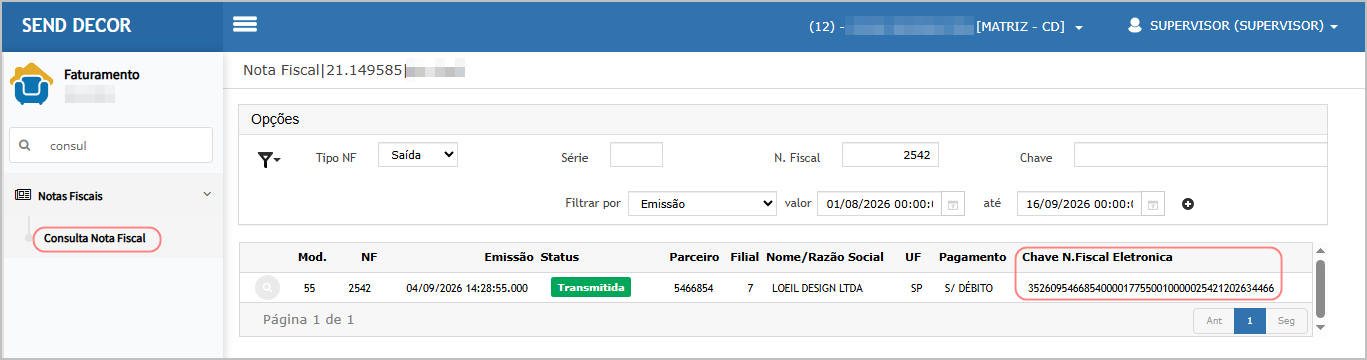Click the emission date 04/09/2026 cell
Screen dimensions: 1367x360
coord(467,288)
